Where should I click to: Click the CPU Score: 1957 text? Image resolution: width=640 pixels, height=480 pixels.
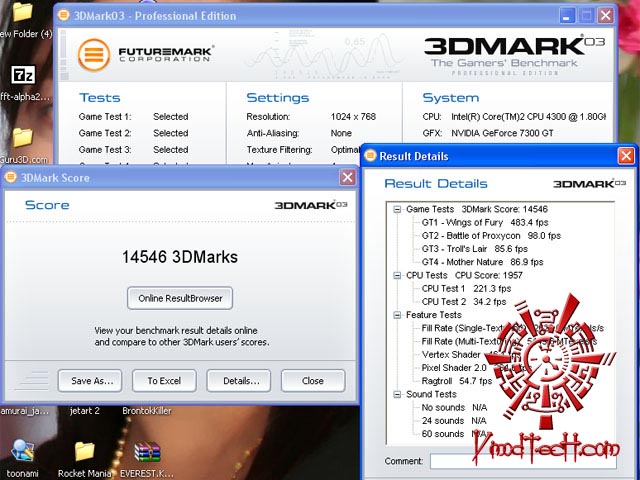tap(489, 276)
